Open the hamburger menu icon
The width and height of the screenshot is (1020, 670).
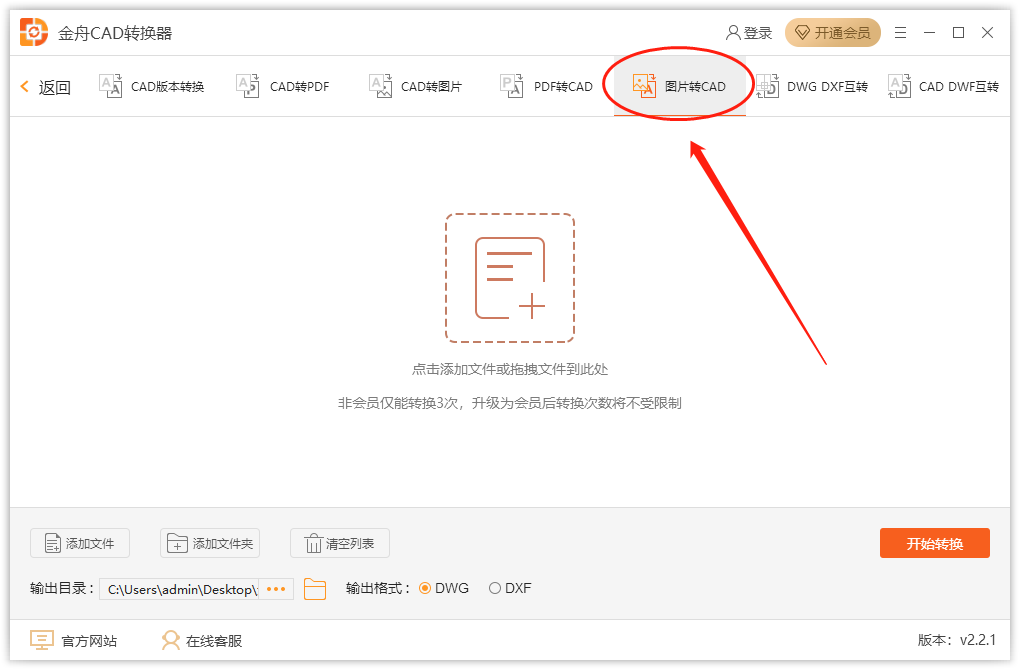point(900,33)
